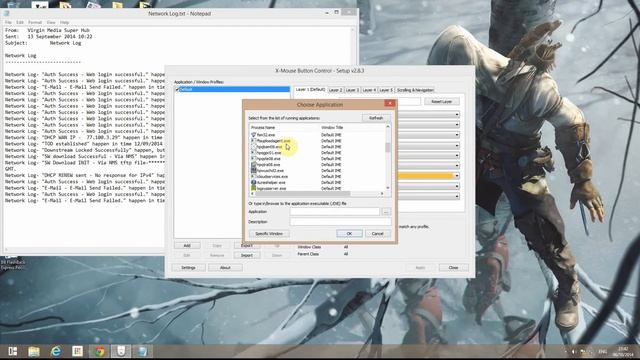This screenshot has height=360, width=640.
Task: Click the About button
Action: [225, 268]
